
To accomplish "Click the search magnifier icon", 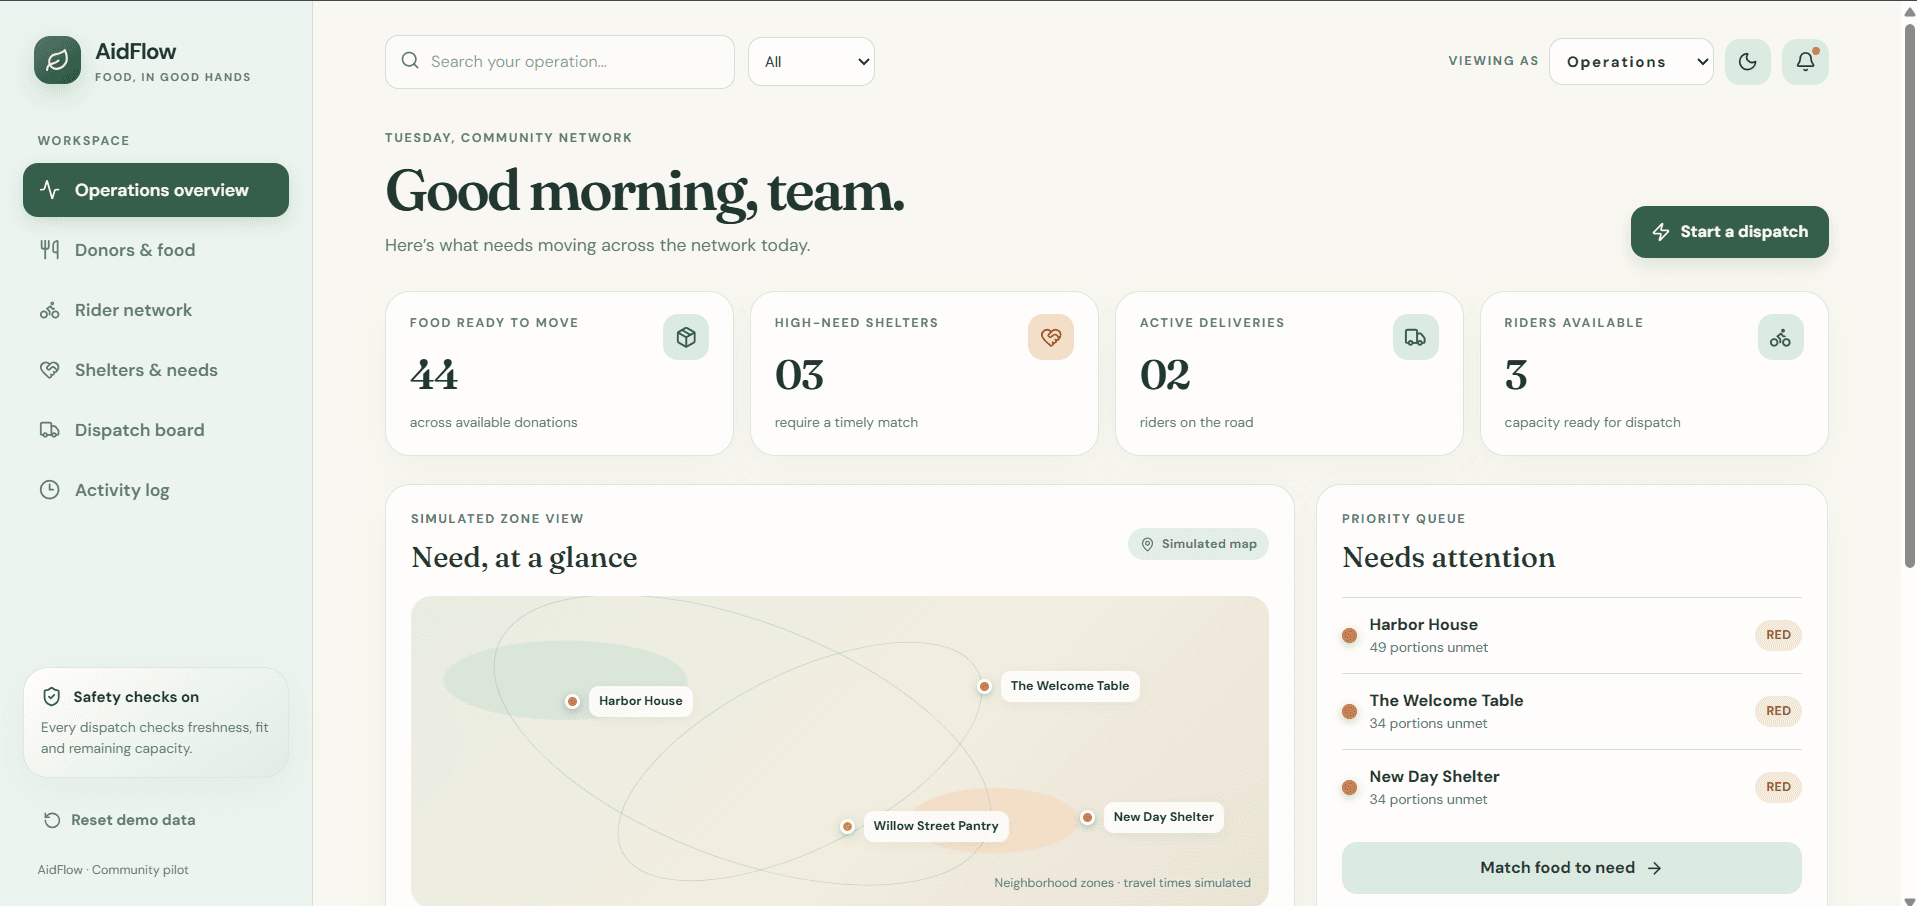I will pos(410,61).
